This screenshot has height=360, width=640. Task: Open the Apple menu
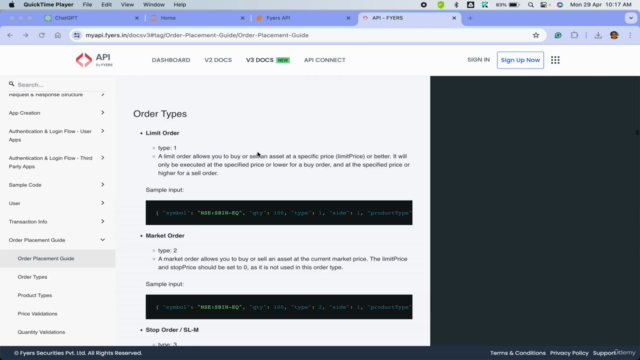point(11,4)
